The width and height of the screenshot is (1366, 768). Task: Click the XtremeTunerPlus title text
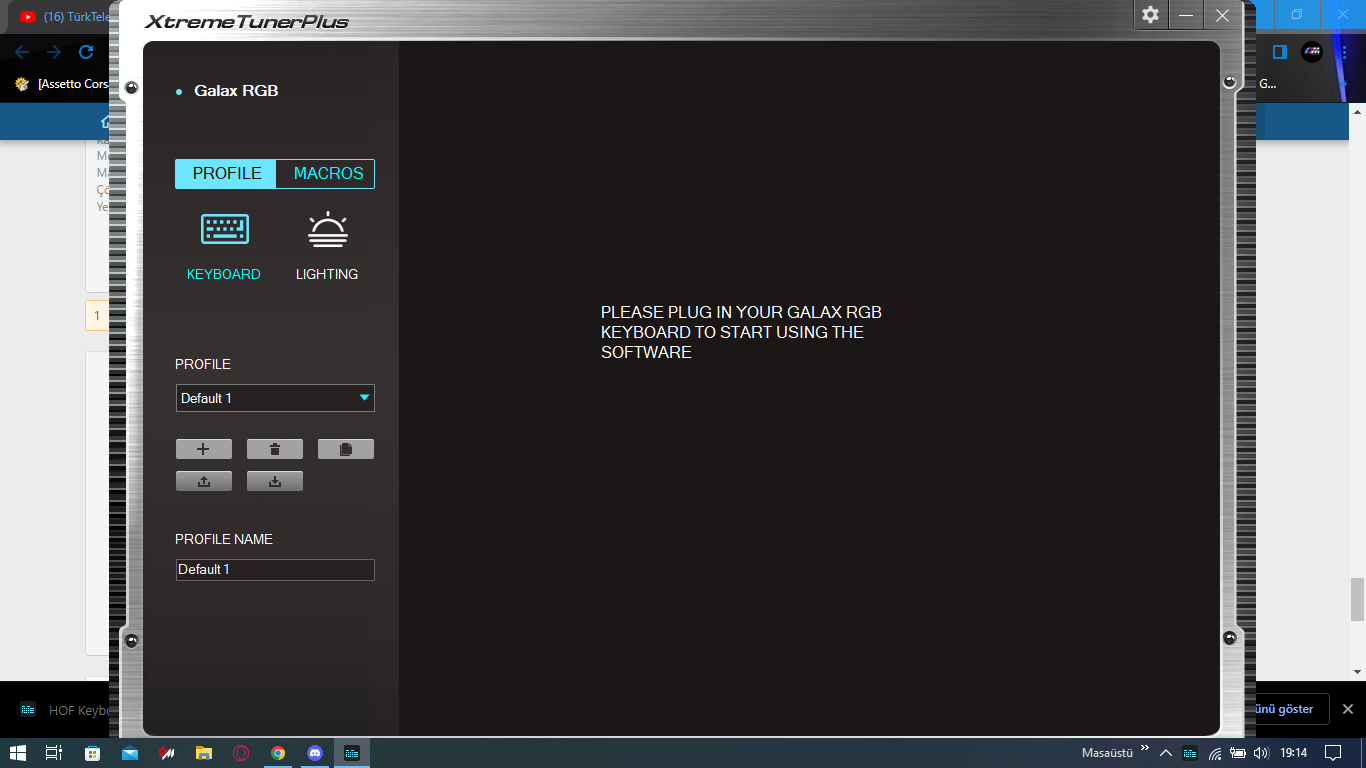tap(247, 22)
